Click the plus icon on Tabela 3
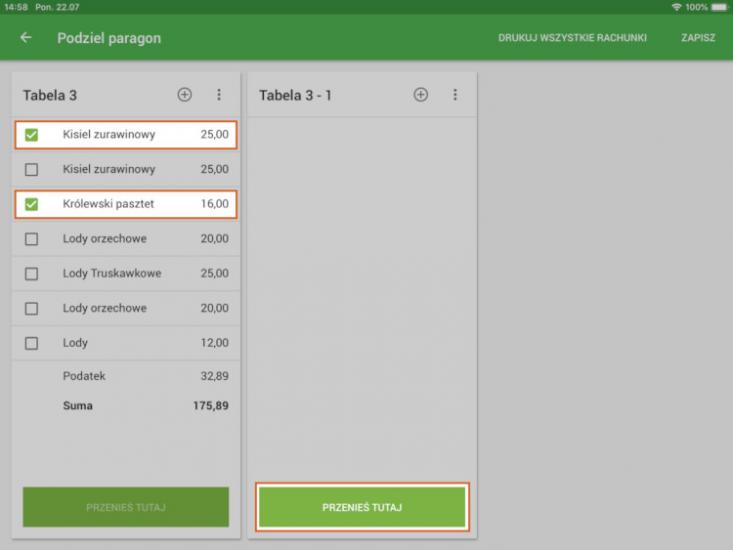The image size is (733, 550). 184,95
